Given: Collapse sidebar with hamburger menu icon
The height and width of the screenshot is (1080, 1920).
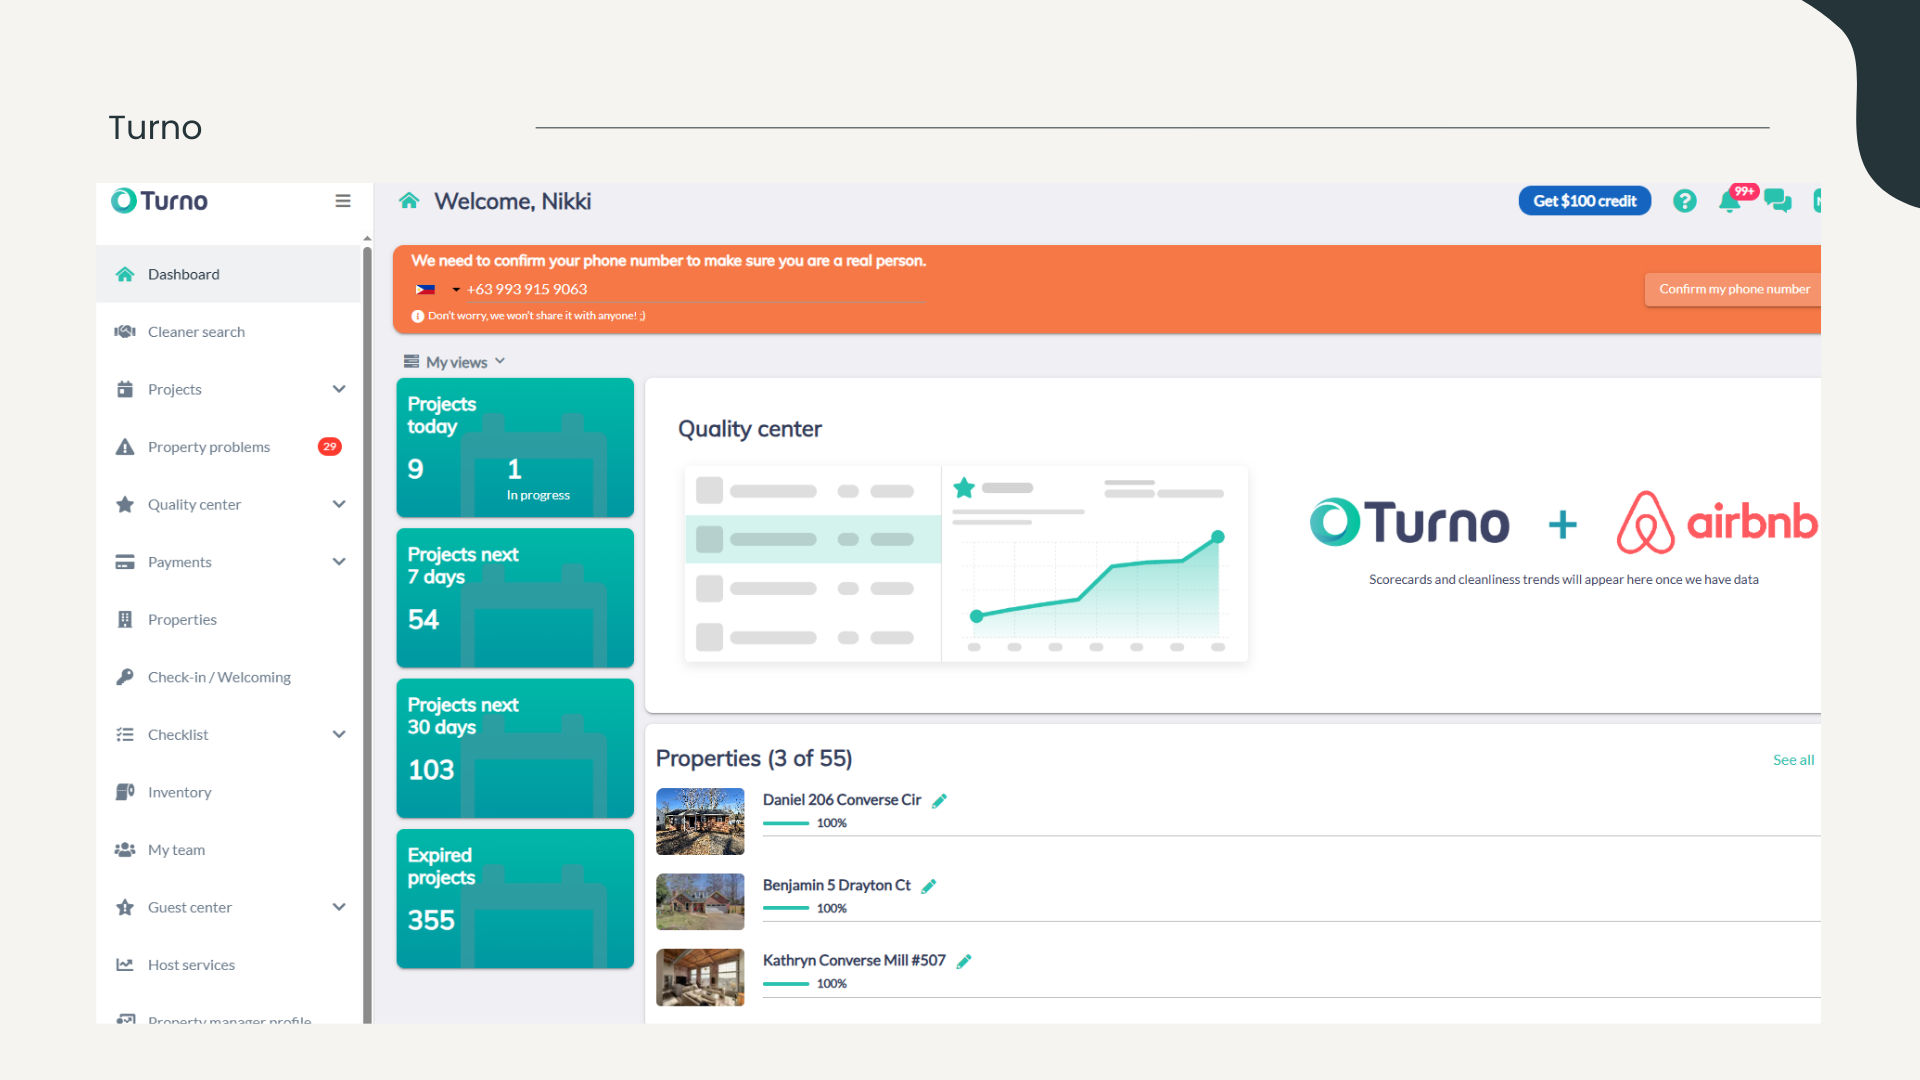Looking at the screenshot, I should [x=343, y=201].
